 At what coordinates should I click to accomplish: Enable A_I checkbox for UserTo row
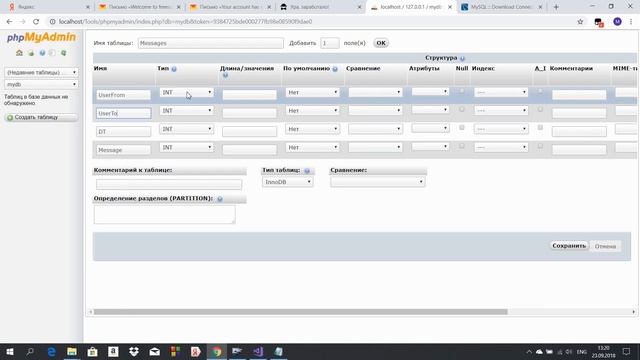coord(540,109)
